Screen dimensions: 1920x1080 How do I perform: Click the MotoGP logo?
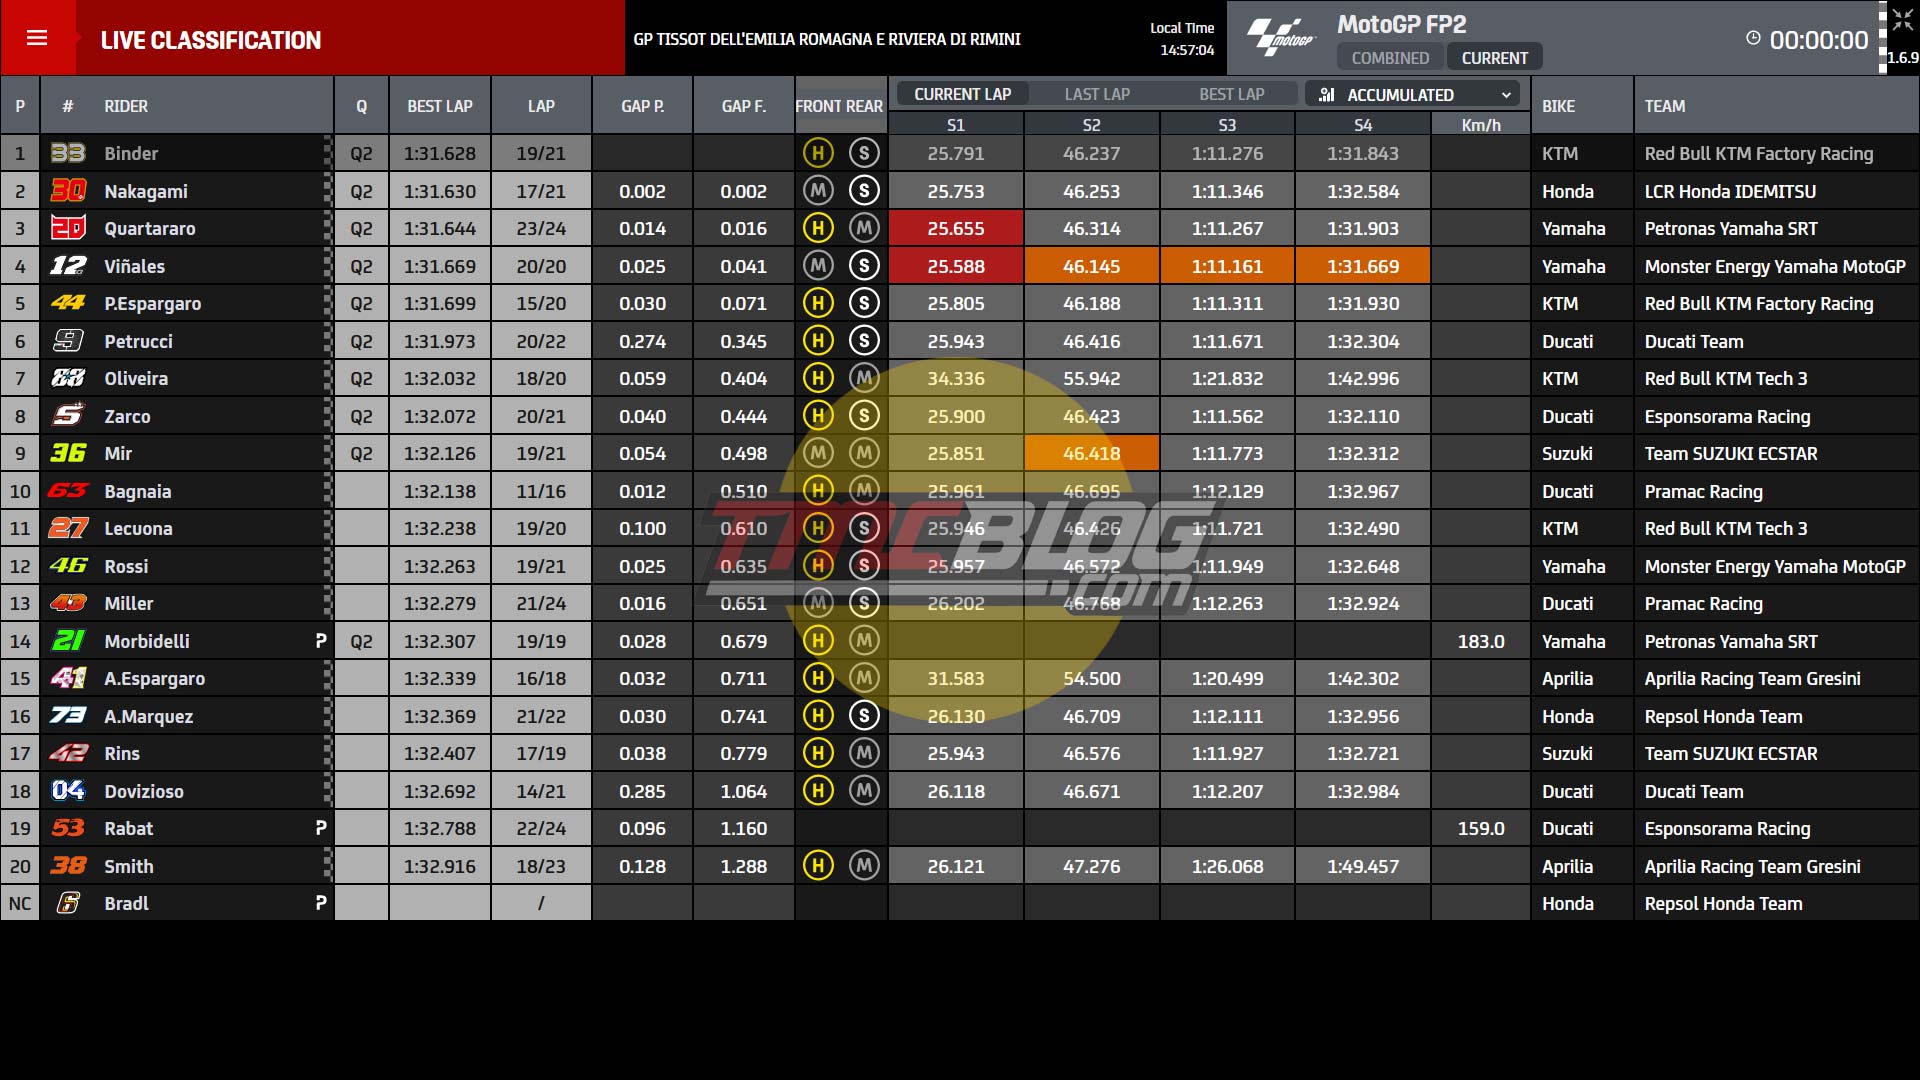click(x=1281, y=38)
